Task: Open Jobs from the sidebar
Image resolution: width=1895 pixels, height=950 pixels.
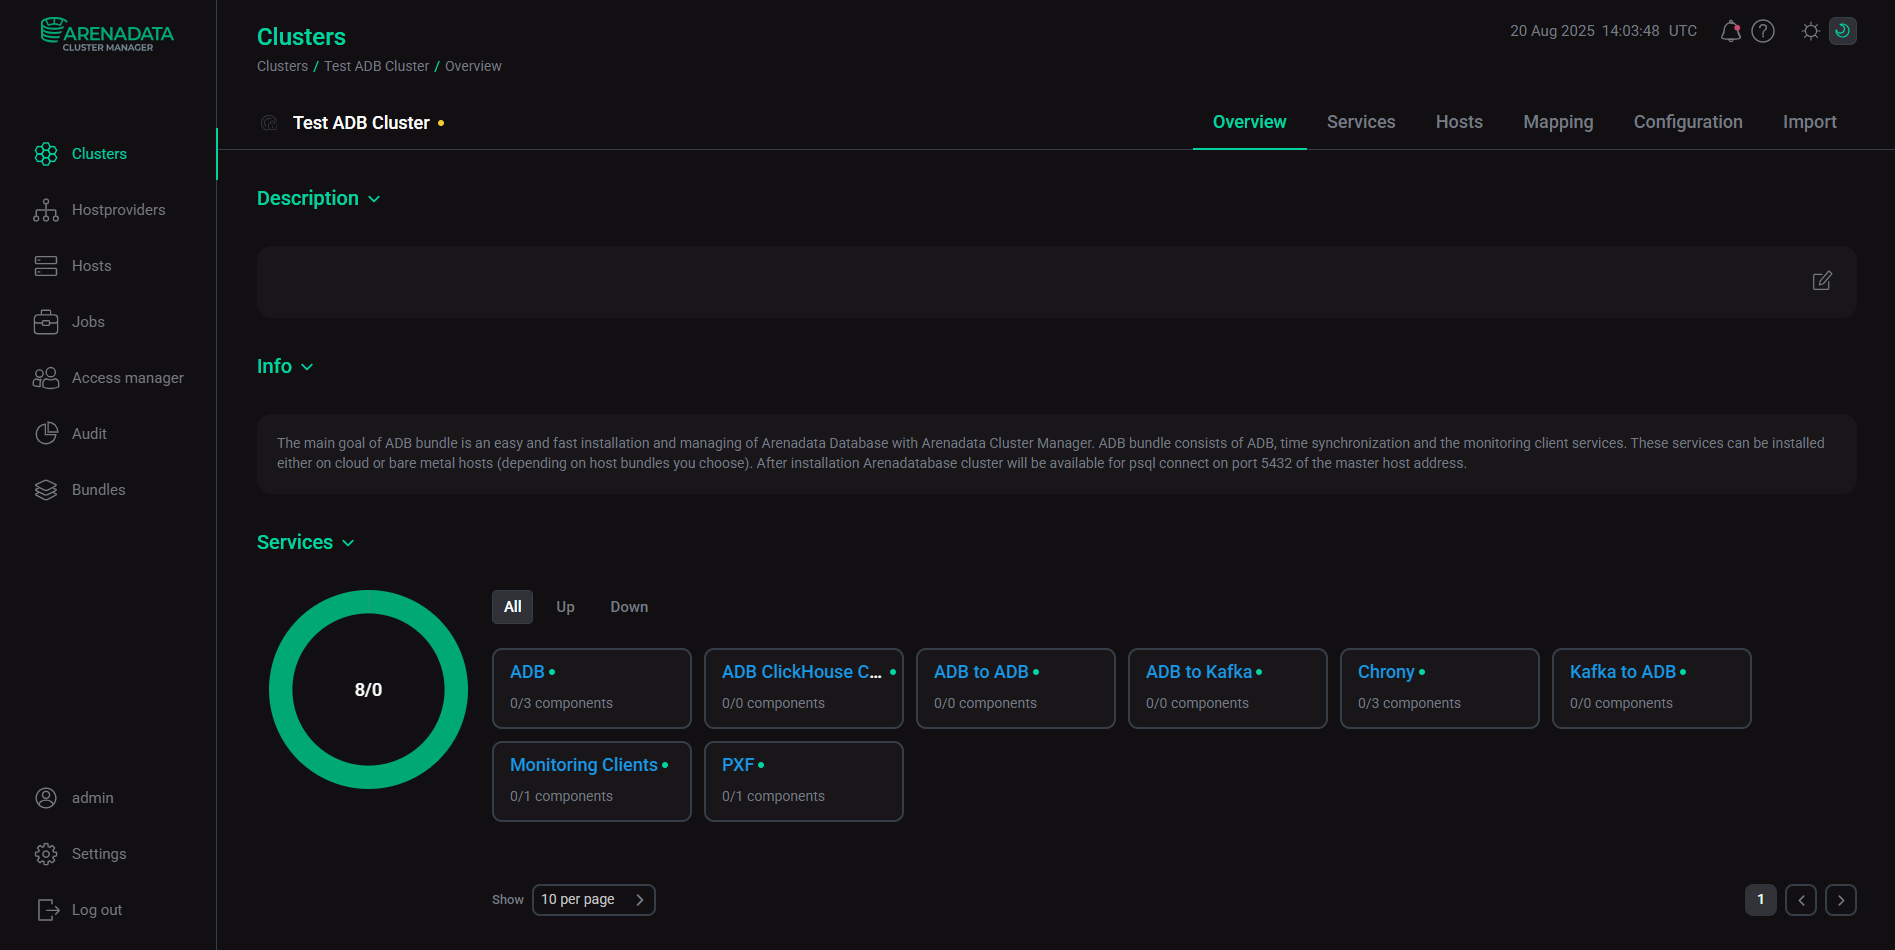Action: tap(88, 322)
